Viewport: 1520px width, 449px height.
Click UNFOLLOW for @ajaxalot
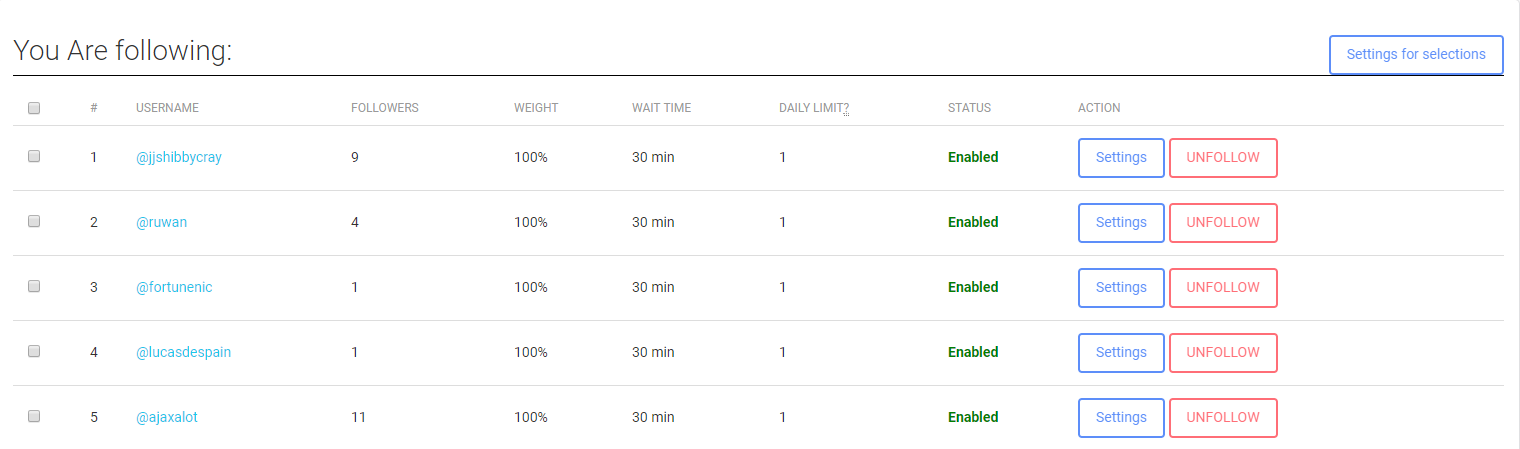(x=1223, y=417)
